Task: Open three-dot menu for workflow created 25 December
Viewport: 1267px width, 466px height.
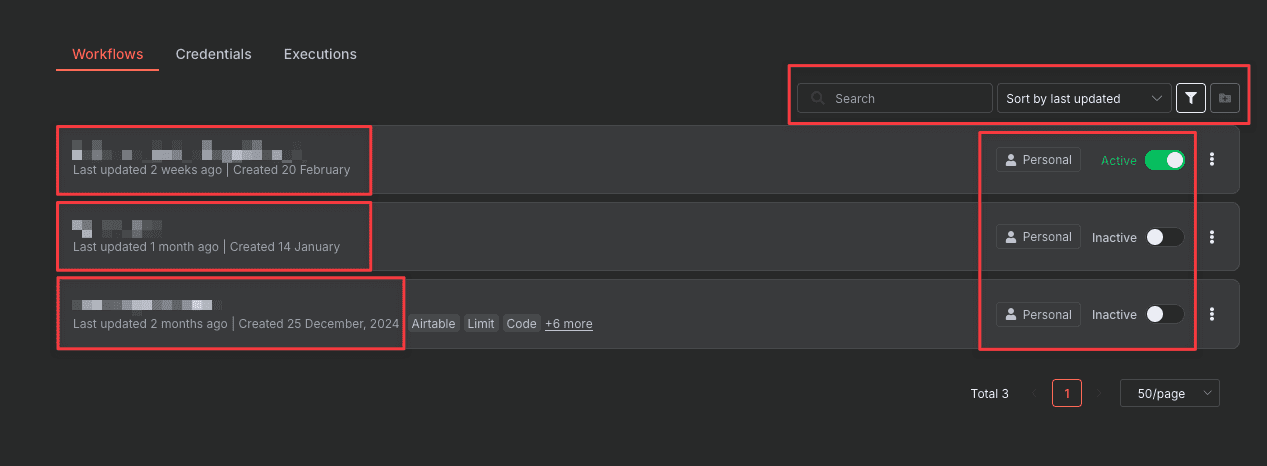Action: click(1212, 314)
